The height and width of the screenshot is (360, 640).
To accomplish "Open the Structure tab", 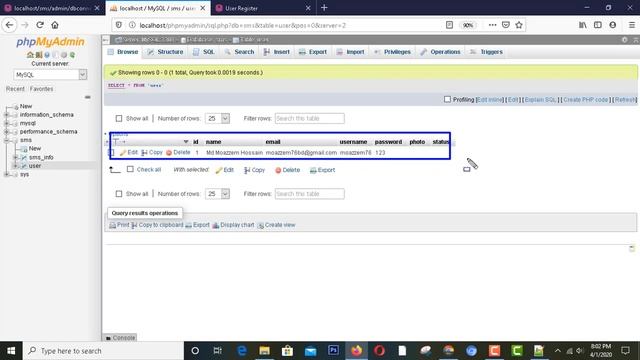I will pyautogui.click(x=165, y=52).
